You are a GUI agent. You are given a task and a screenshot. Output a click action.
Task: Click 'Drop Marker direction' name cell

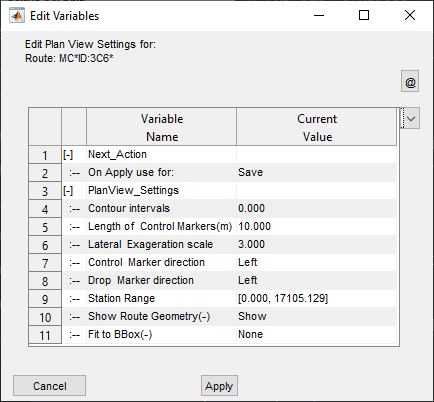point(161,280)
